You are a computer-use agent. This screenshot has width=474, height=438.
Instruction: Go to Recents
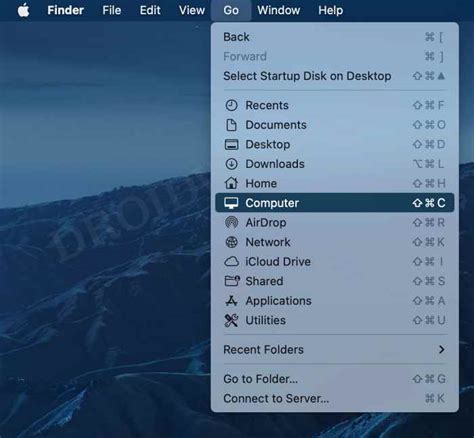tap(335, 105)
